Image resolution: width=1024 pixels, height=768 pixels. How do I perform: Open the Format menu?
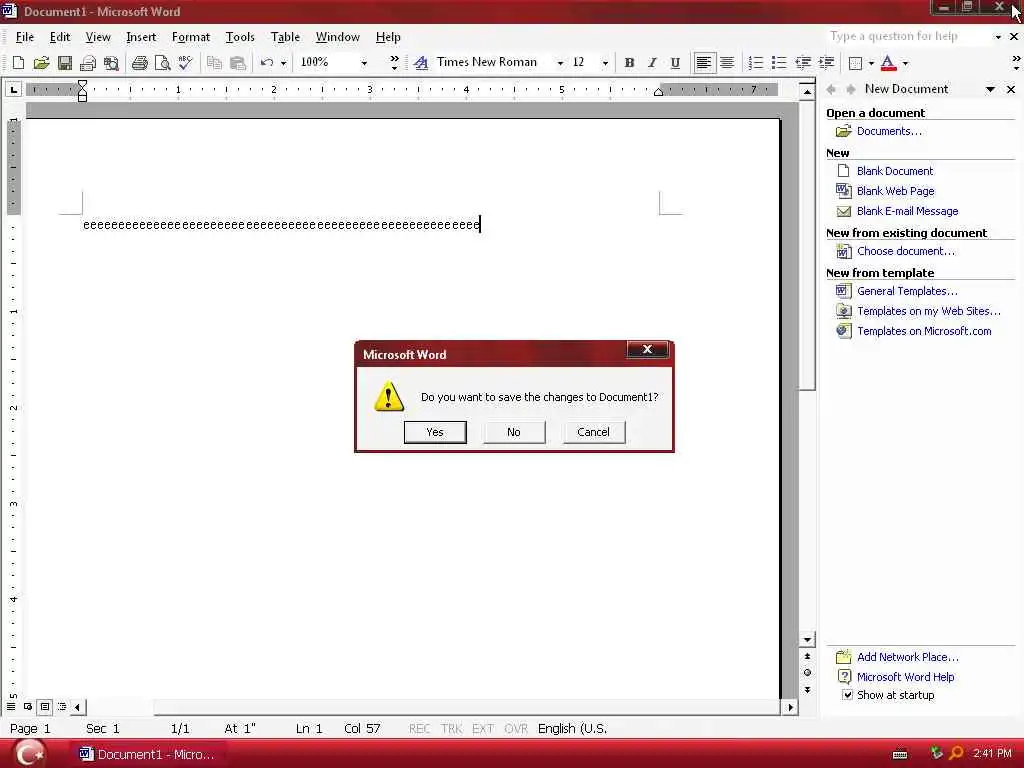[x=191, y=37]
